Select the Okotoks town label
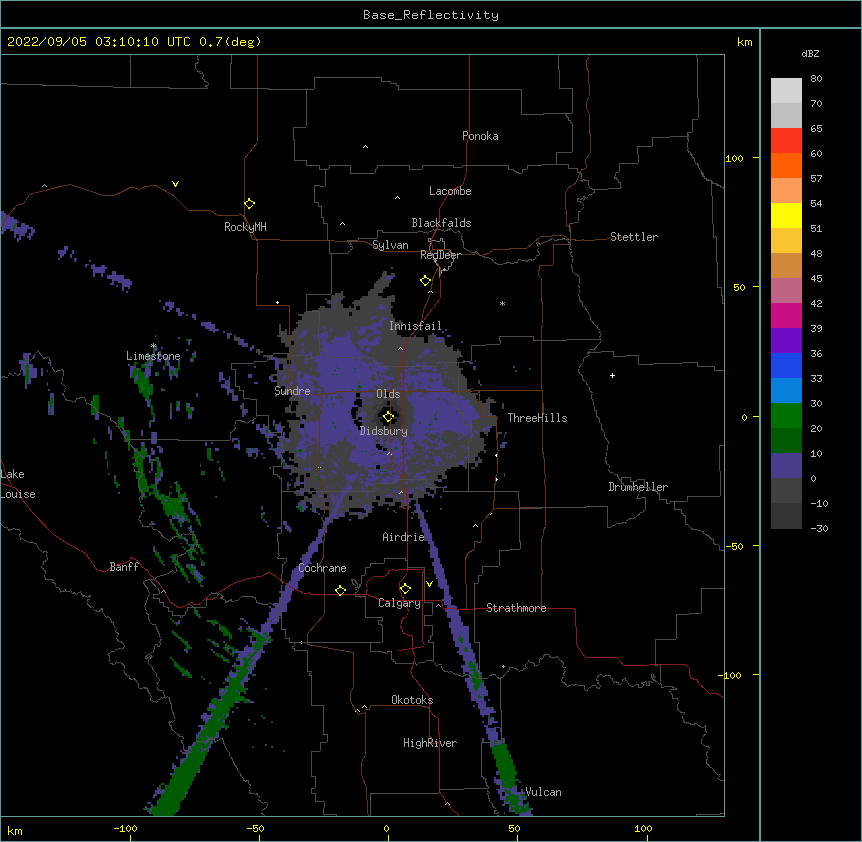The image size is (862, 842). (x=412, y=700)
